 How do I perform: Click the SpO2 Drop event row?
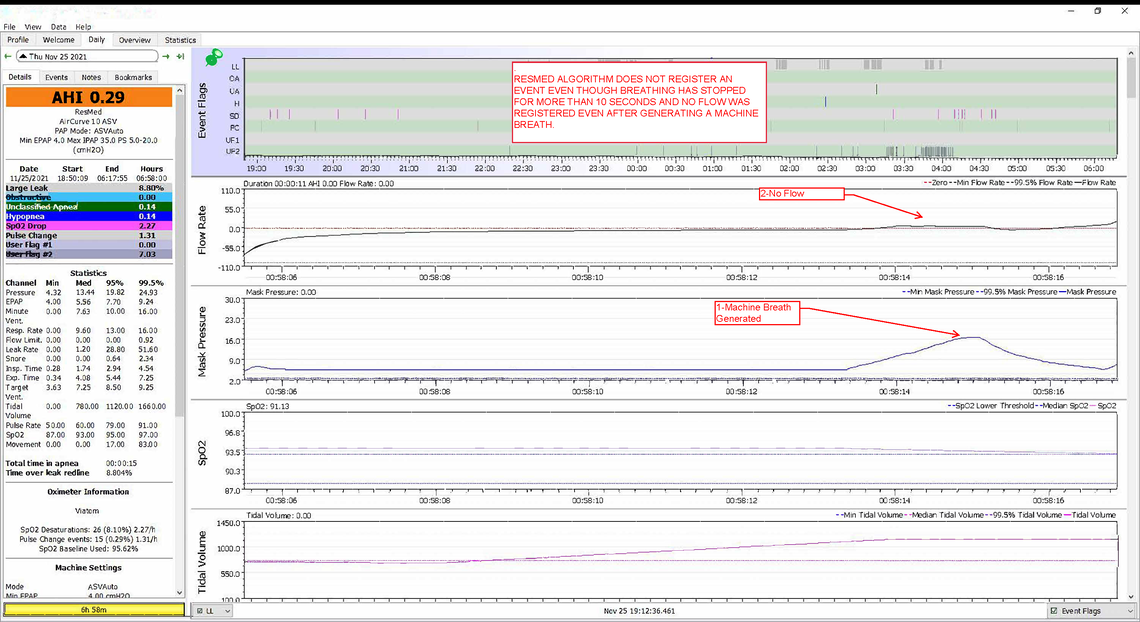point(89,226)
